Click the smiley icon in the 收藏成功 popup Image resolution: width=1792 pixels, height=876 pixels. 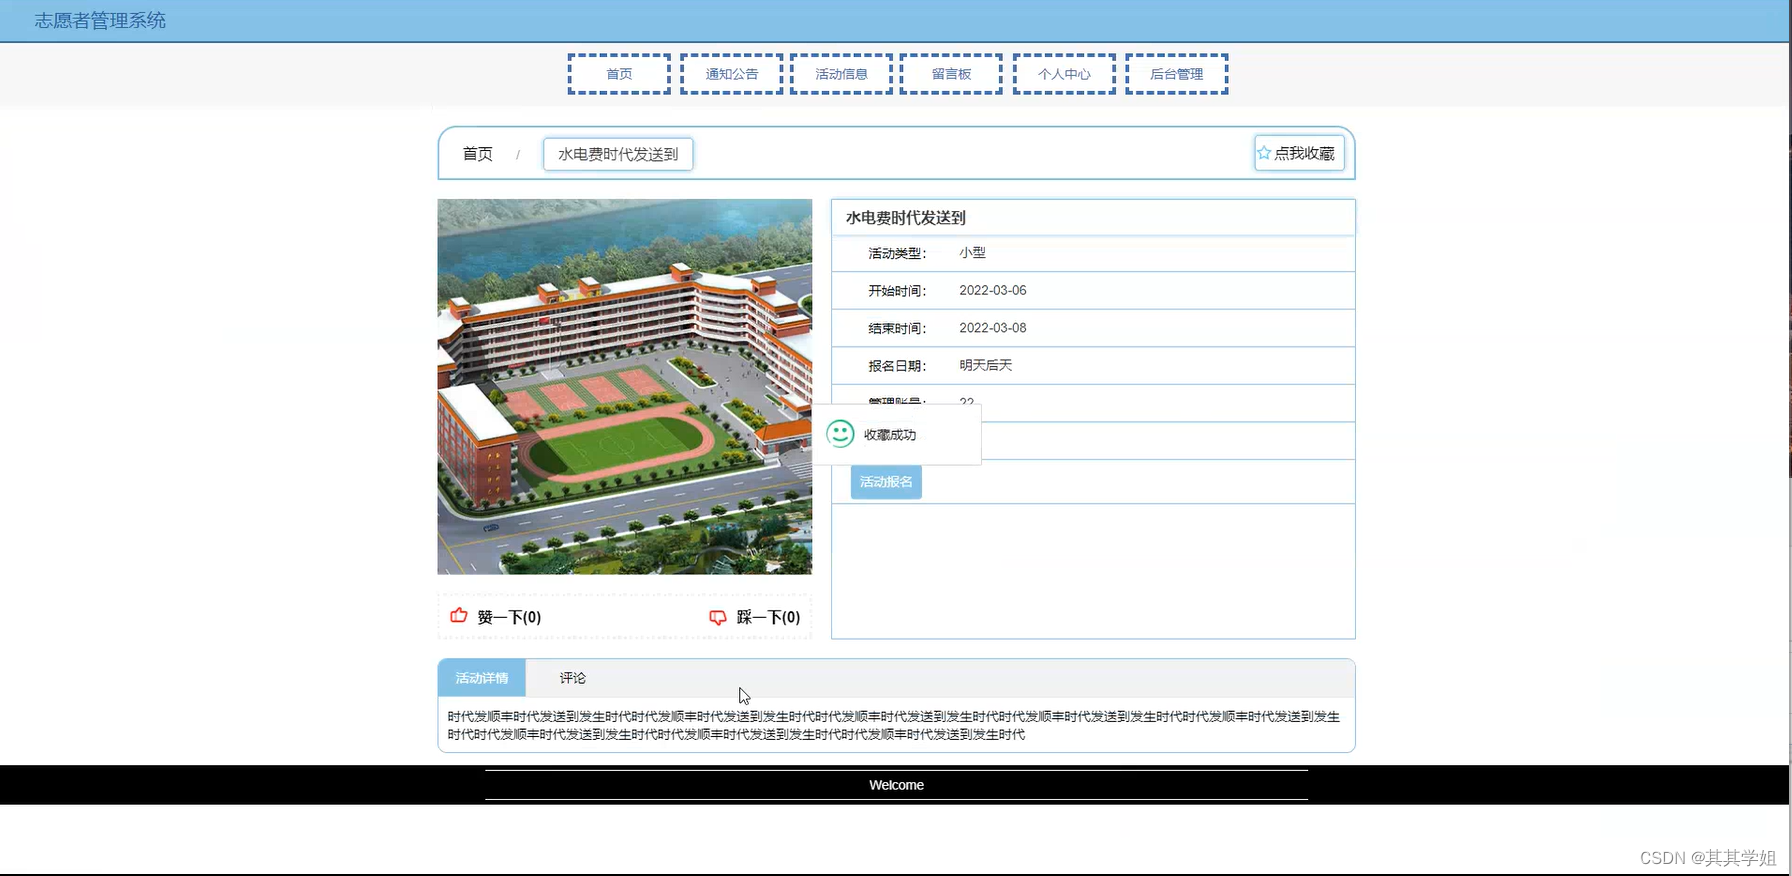tap(840, 434)
